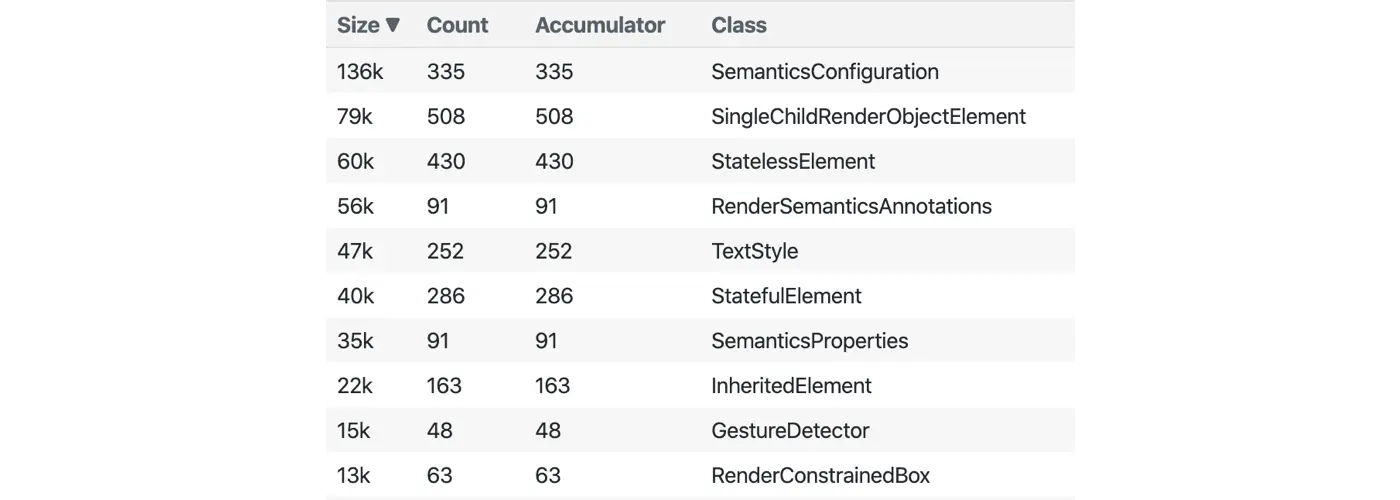Click the 47k size cell for TextStyle
Image resolution: width=1400 pixels, height=500 pixels.
355,252
